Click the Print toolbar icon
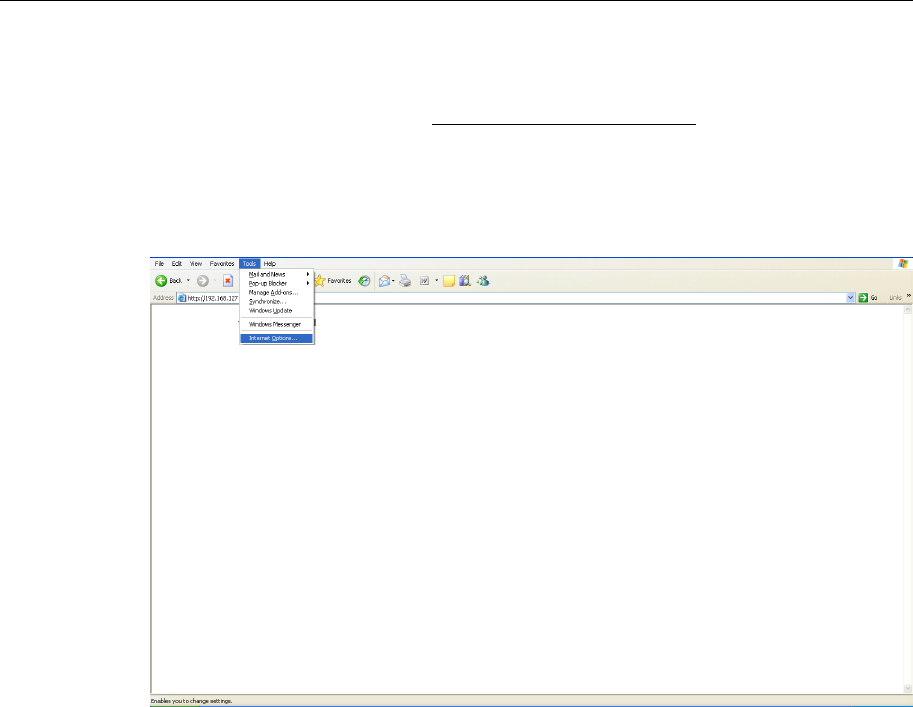Image resolution: width=913 pixels, height=707 pixels. 406,281
